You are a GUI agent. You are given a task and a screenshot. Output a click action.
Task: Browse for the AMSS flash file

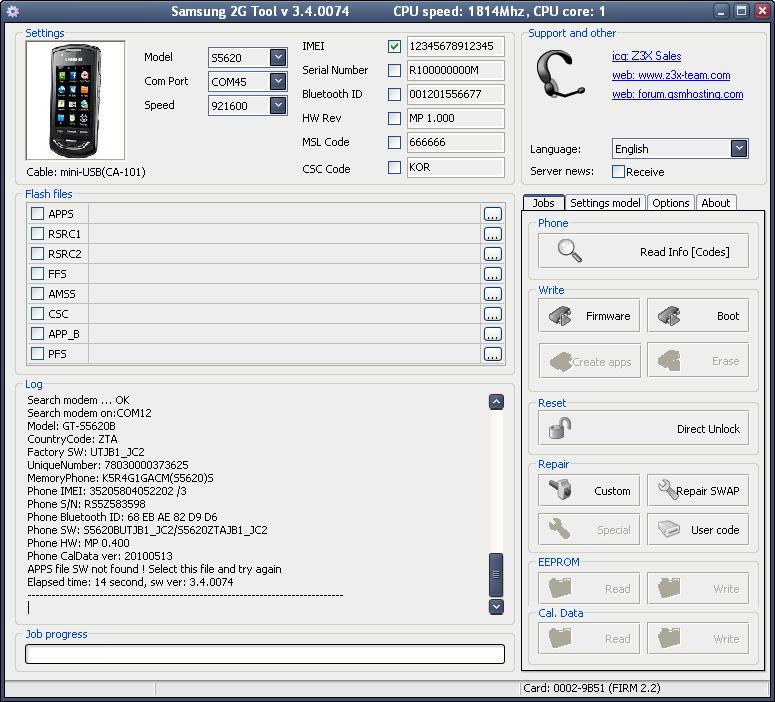tap(492, 294)
